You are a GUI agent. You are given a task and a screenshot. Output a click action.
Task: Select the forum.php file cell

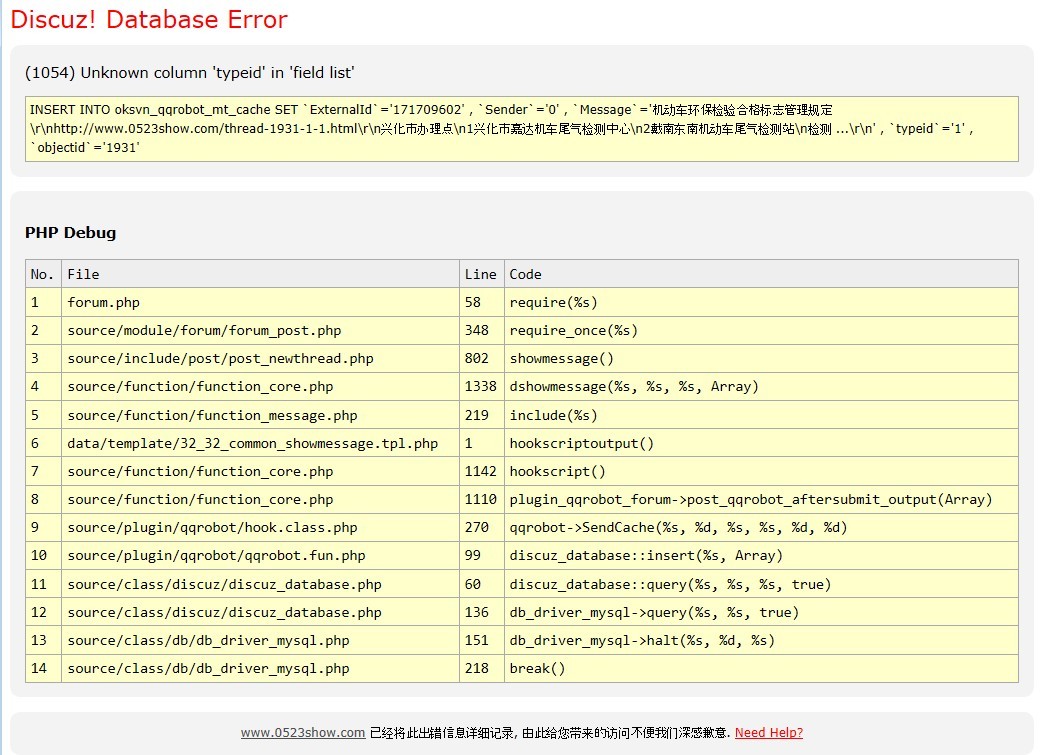[260, 302]
